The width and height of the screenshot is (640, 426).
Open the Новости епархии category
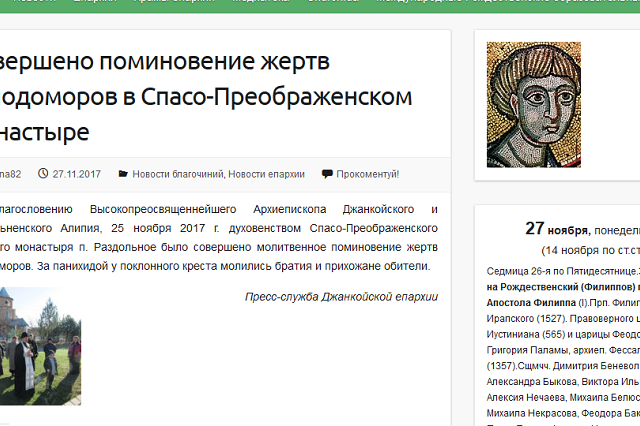click(267, 174)
